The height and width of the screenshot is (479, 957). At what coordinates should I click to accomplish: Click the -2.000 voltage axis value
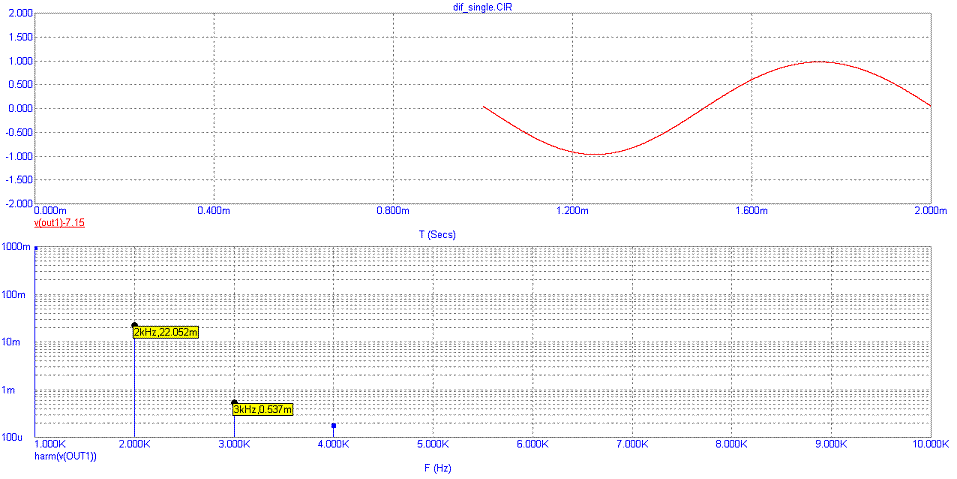[19, 203]
